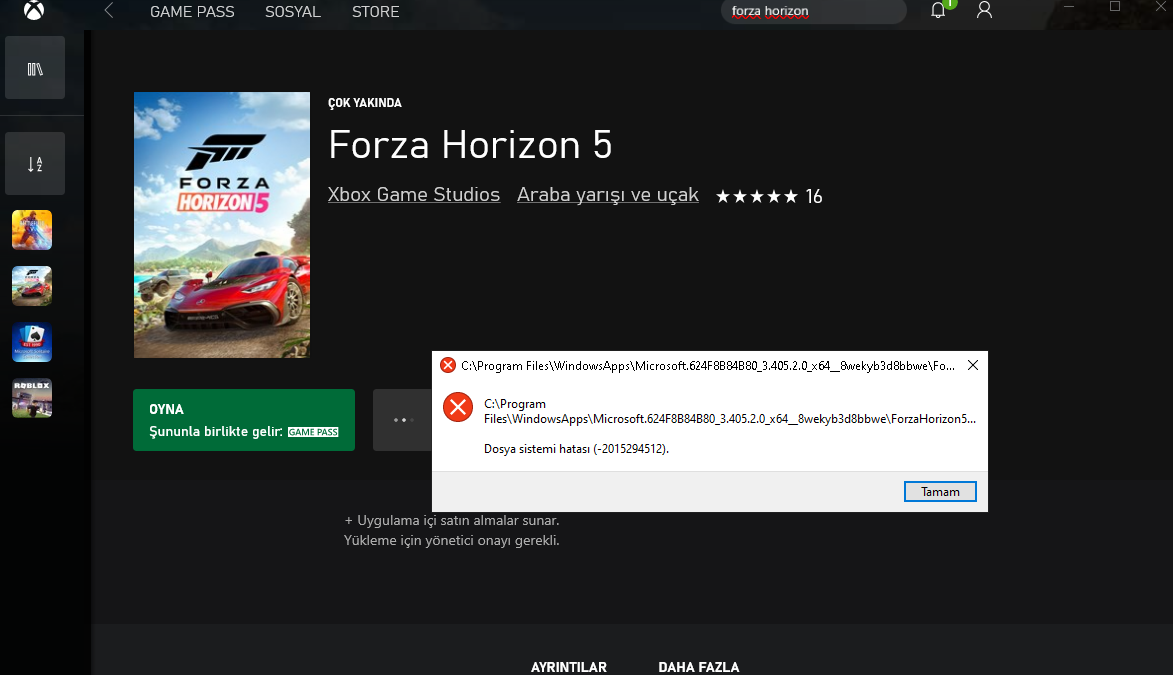Open the library icon in sidebar

coord(35,68)
